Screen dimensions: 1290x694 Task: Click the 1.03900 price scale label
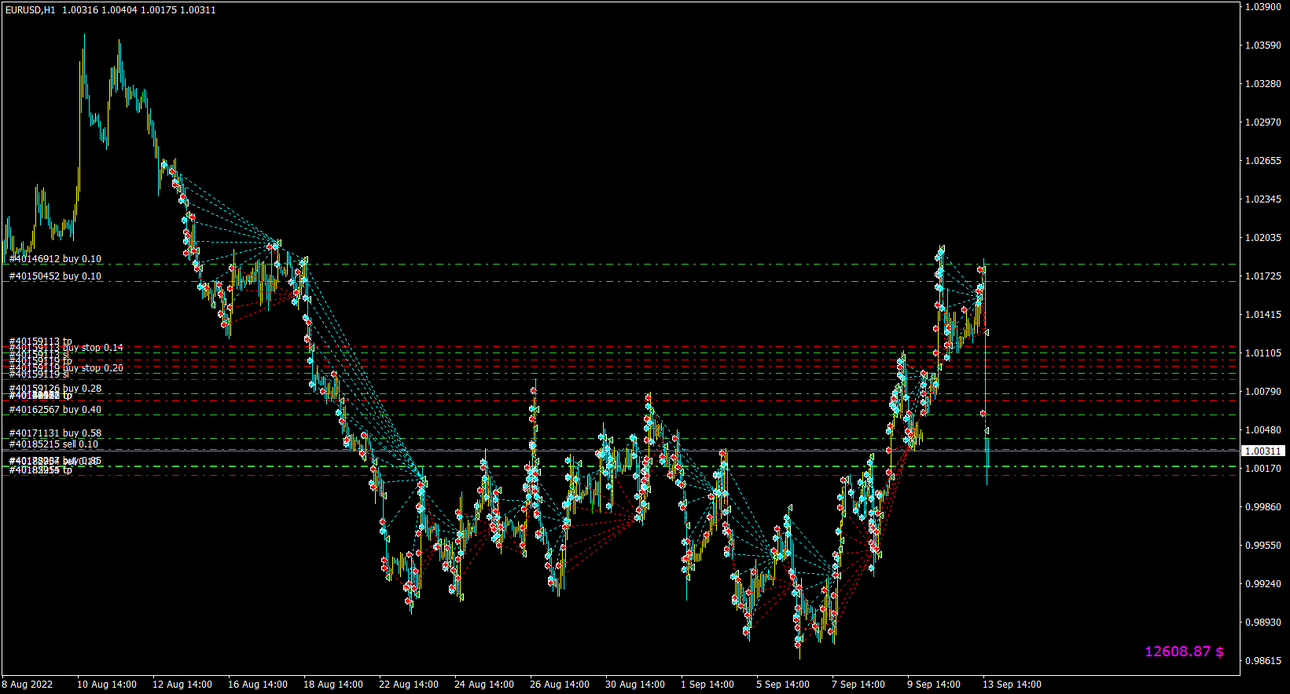pyautogui.click(x=1263, y=7)
